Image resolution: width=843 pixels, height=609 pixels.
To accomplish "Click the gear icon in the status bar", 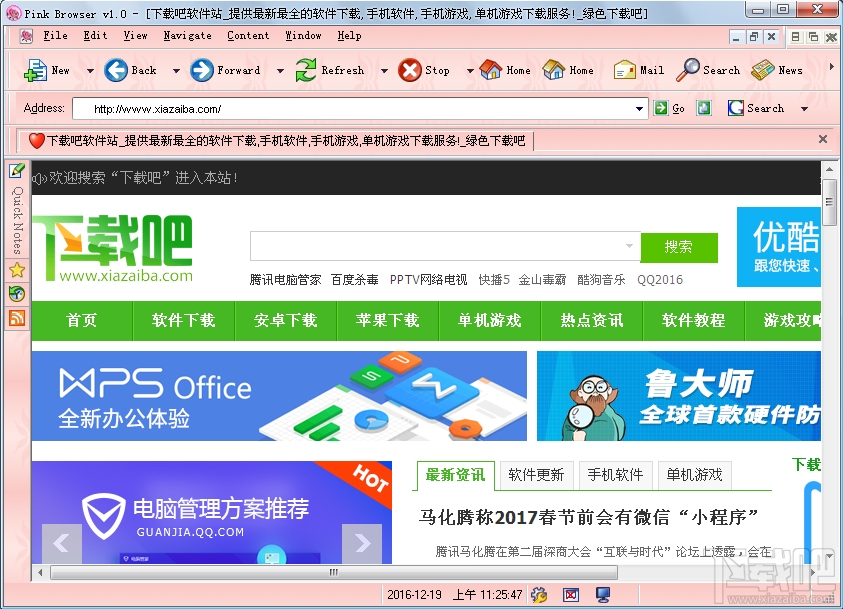I will [539, 594].
